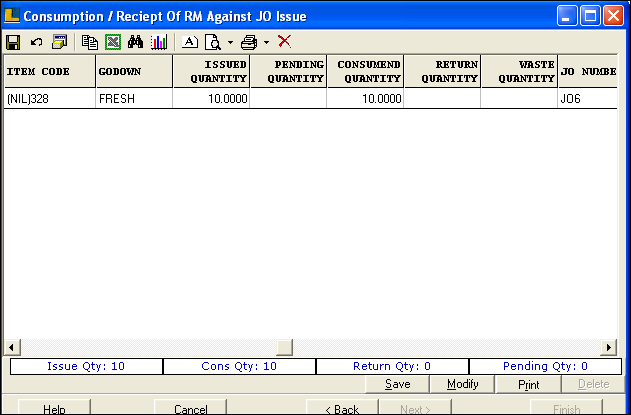
Task: Click the printer toolbar icon
Action: tap(249, 42)
